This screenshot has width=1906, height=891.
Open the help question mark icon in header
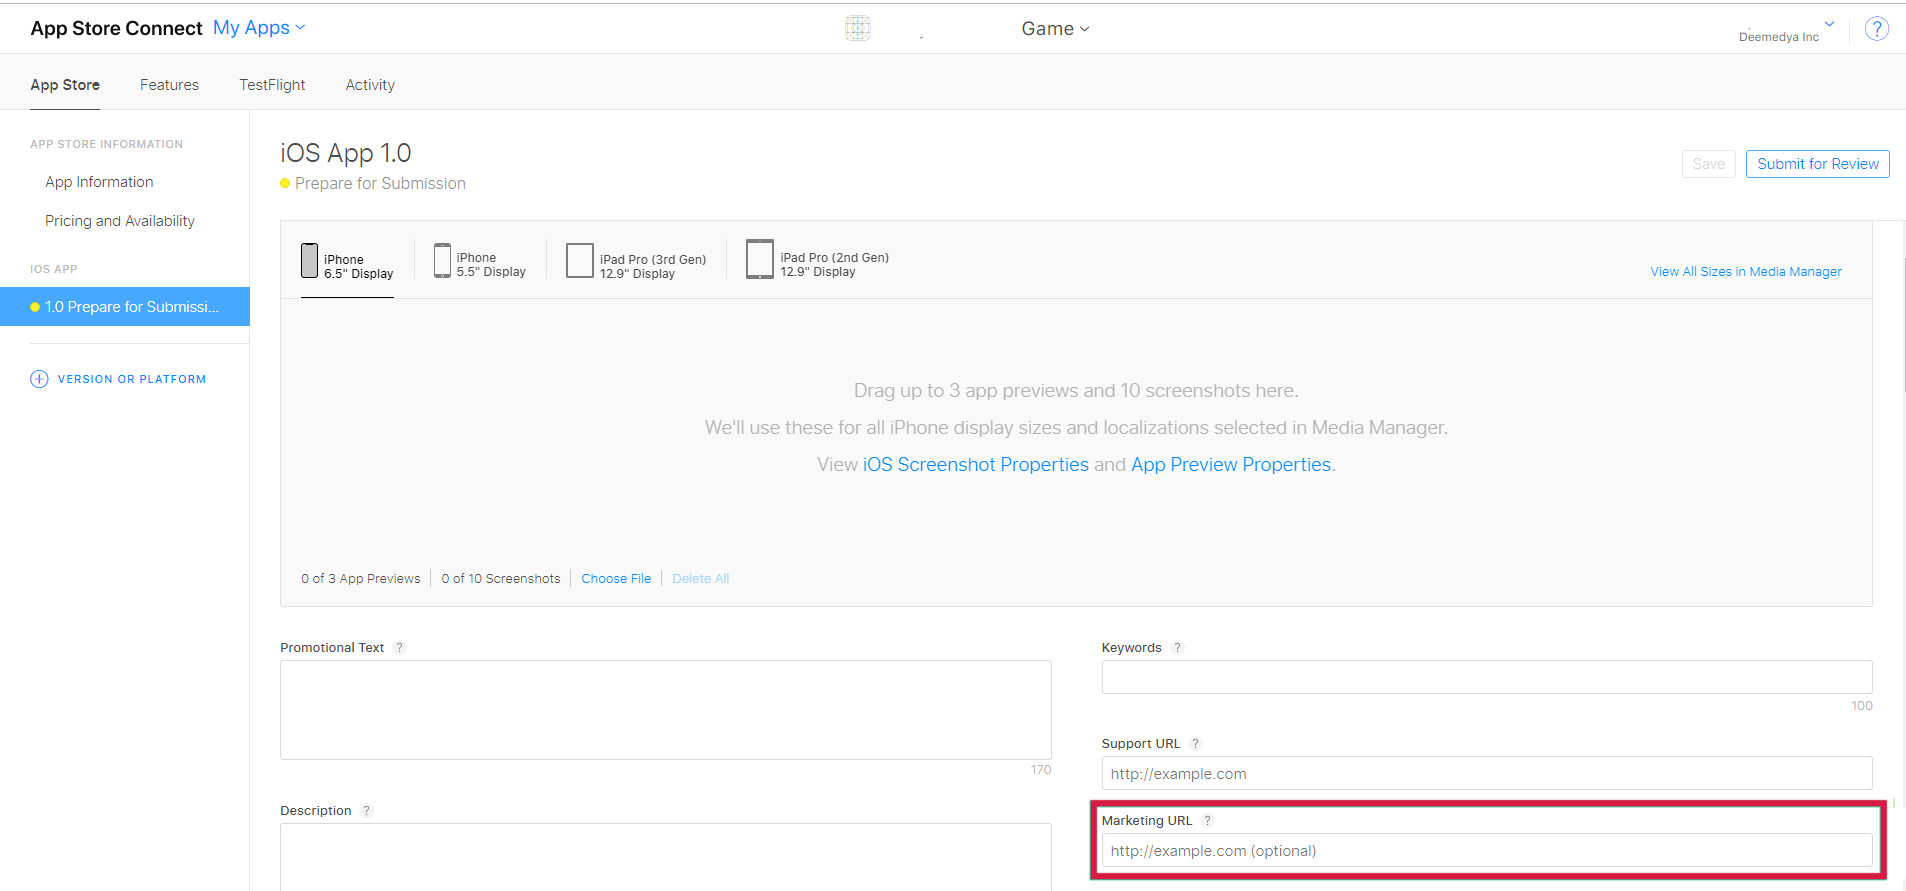(1877, 29)
